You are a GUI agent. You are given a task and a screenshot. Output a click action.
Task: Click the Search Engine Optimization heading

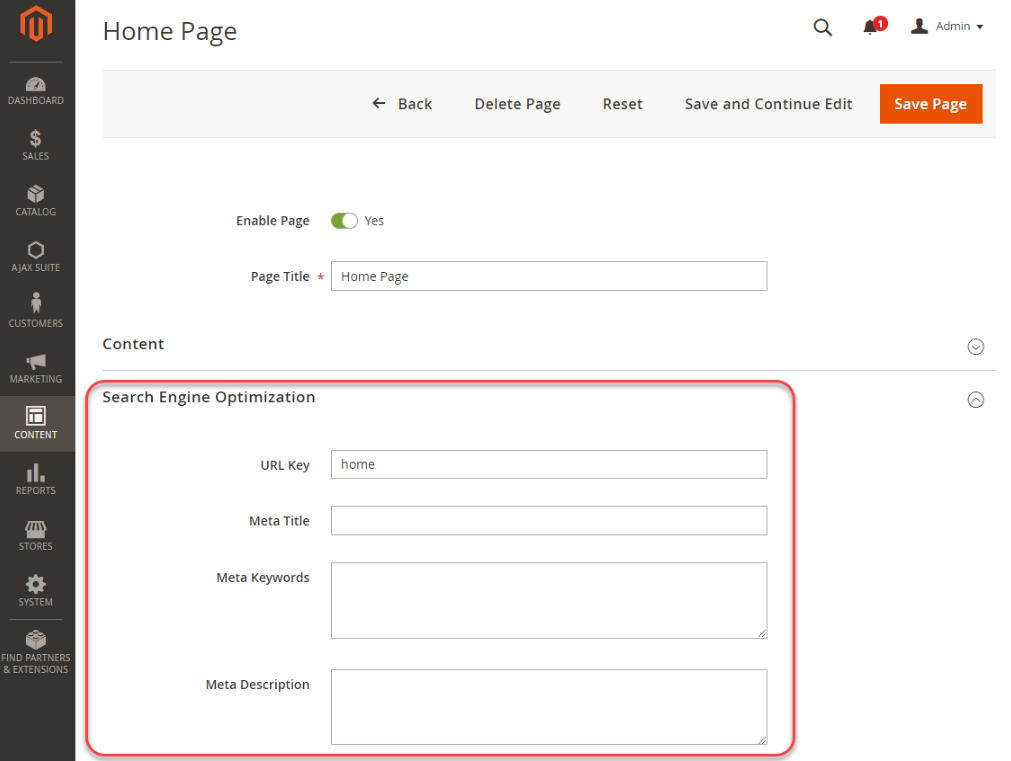[209, 397]
